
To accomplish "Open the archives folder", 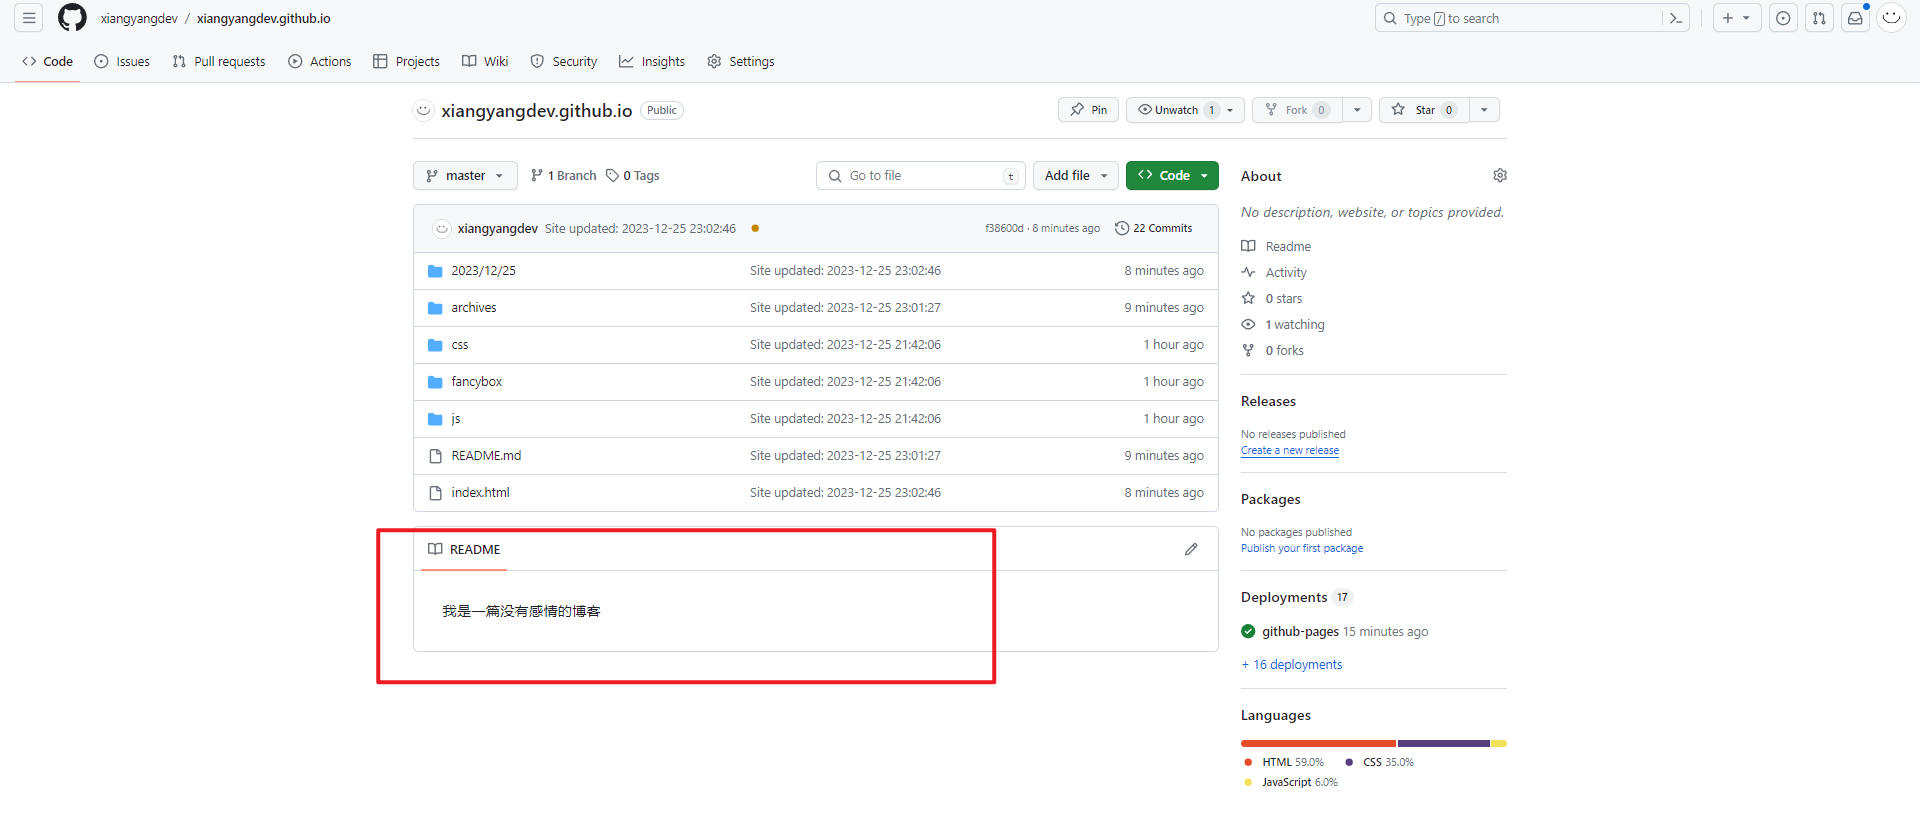I will [473, 308].
